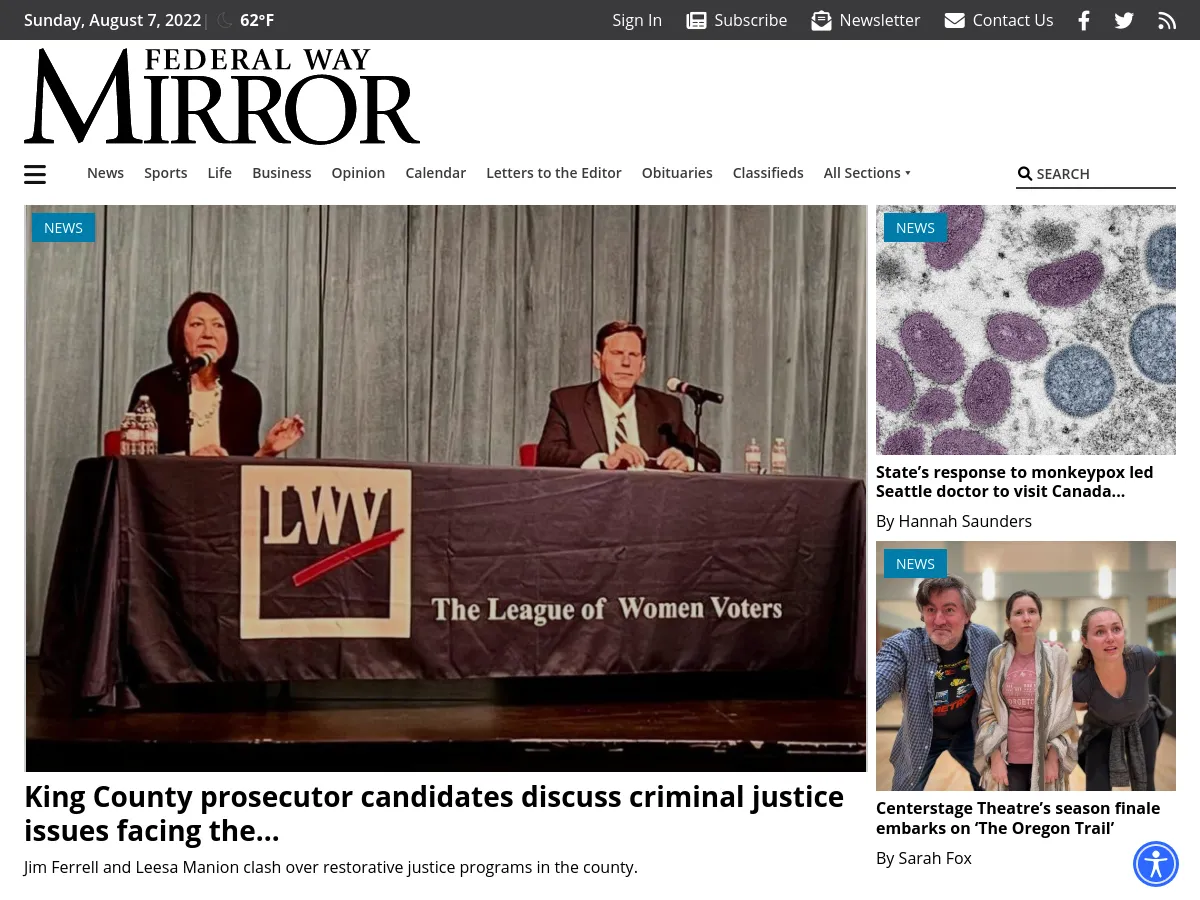Click the Sign In link
Image resolution: width=1200 pixels, height=900 pixels.
pyautogui.click(x=637, y=20)
